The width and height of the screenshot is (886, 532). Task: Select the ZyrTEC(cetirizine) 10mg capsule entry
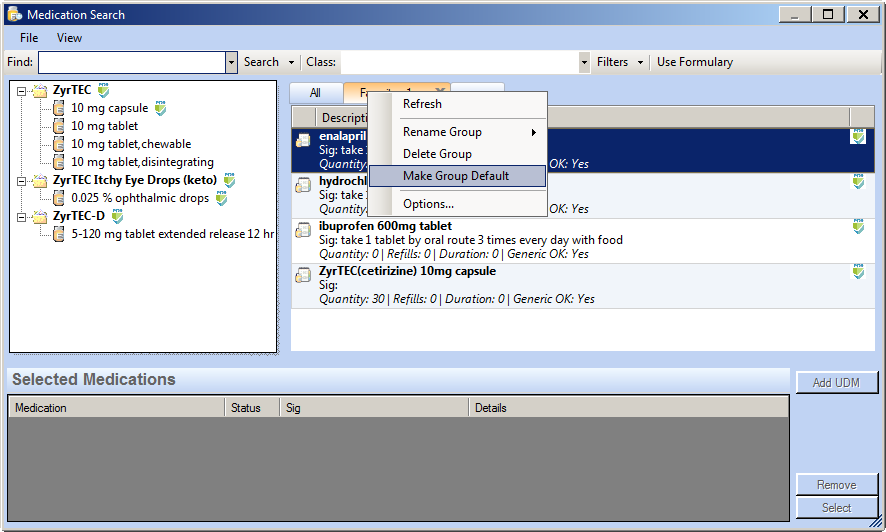583,286
